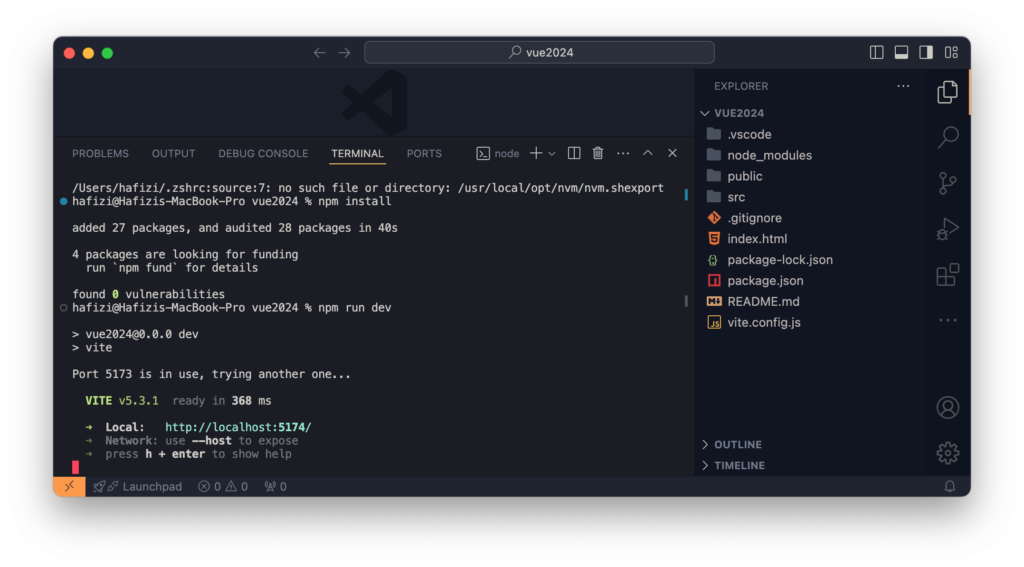
Task: Toggle secondary side bar layout icon
Action: pyautogui.click(x=926, y=52)
